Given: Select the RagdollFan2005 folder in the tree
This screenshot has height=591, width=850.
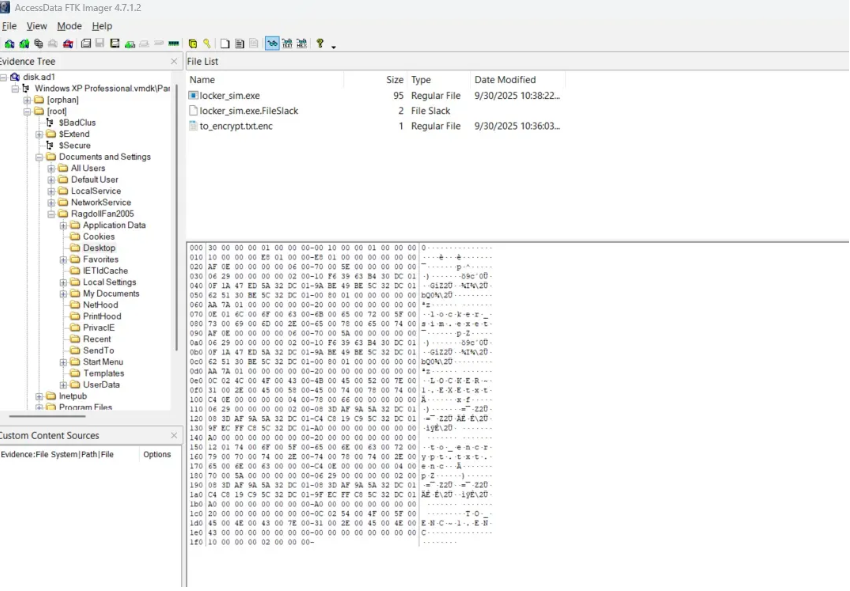Looking at the screenshot, I should [x=103, y=214].
